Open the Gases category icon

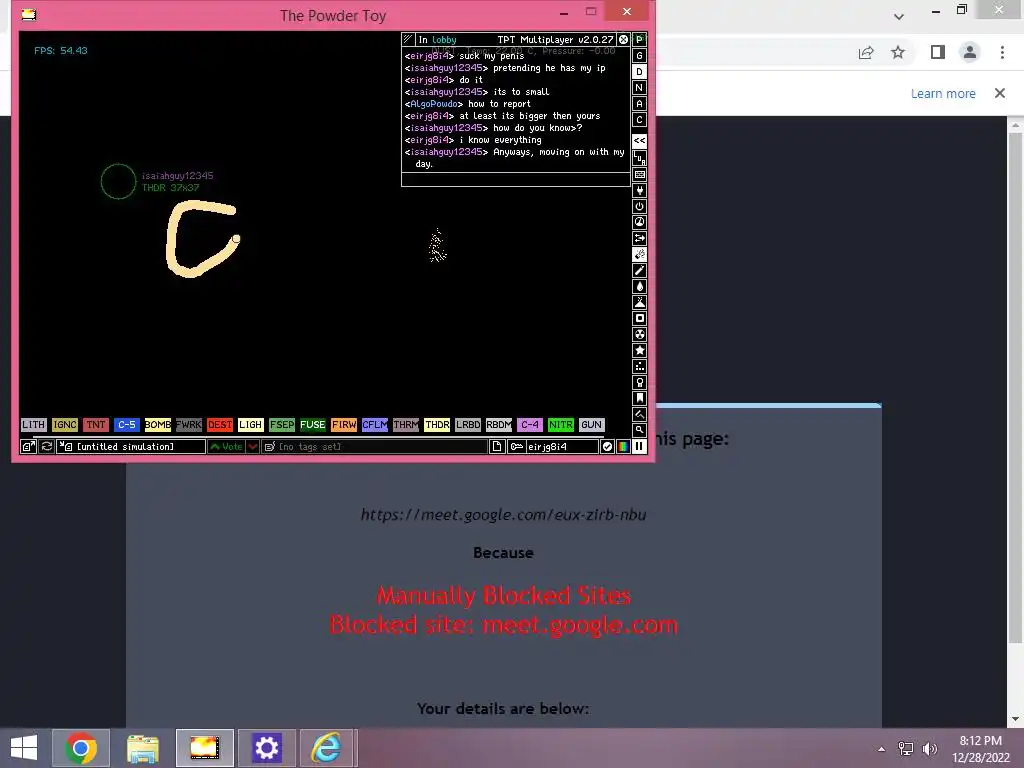[639, 270]
